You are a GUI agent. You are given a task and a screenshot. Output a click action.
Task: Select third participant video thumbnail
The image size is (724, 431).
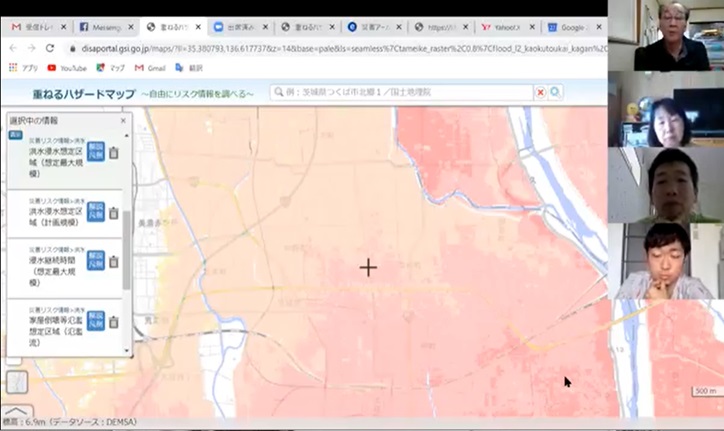pyautogui.click(x=665, y=185)
